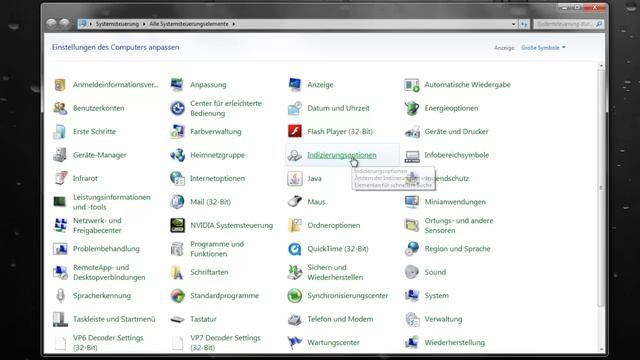
Task: Open the Maus mouse icon
Action: click(x=294, y=202)
